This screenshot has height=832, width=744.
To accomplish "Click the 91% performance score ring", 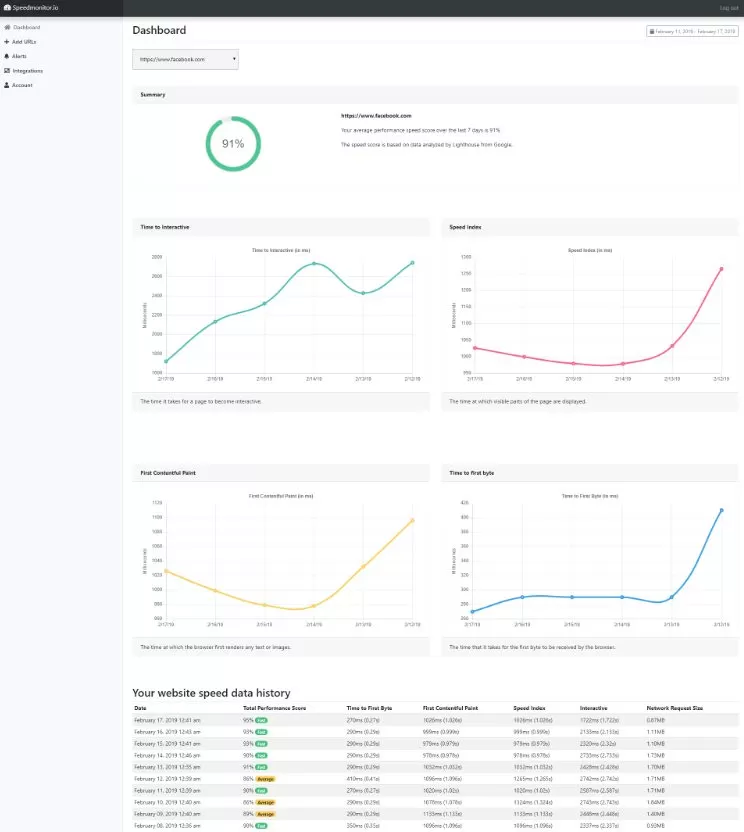I will (x=233, y=143).
